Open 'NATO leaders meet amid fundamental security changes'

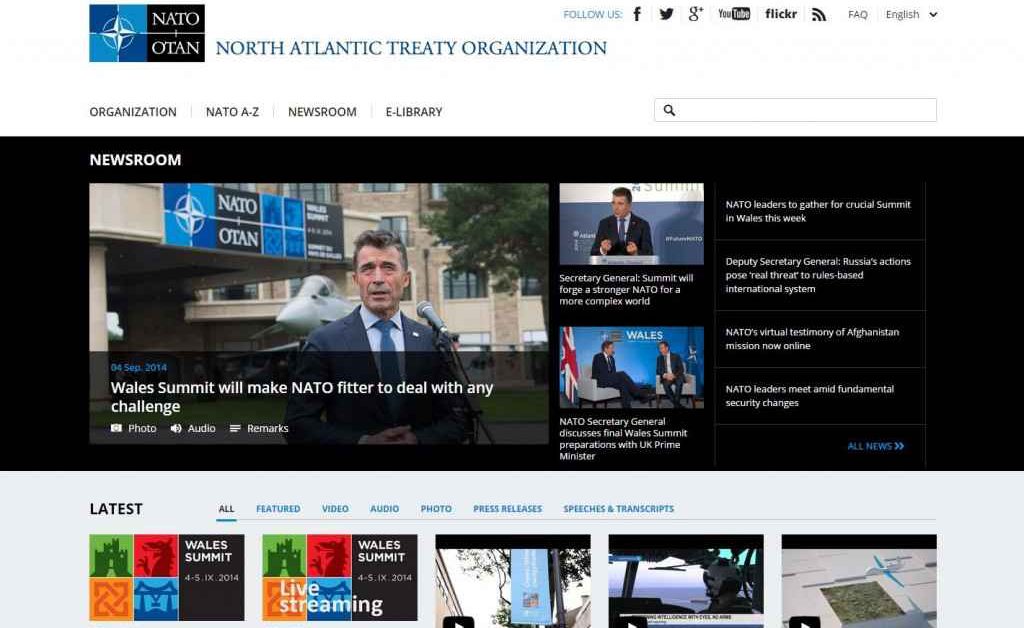coord(809,396)
